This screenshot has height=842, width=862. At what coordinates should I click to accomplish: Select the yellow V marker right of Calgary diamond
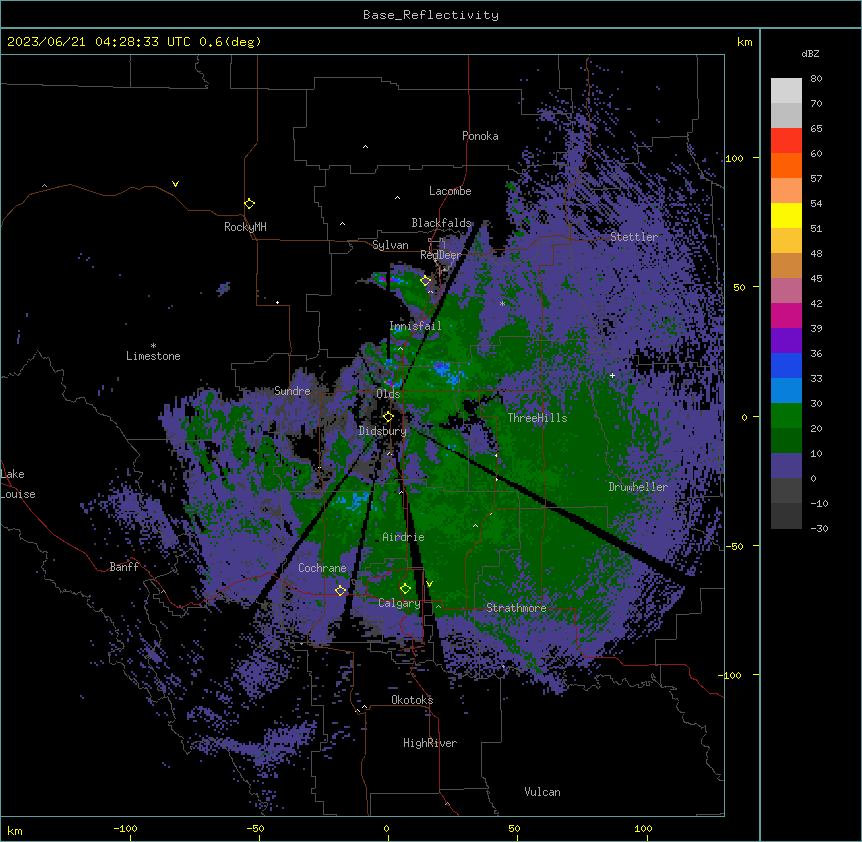[x=429, y=584]
